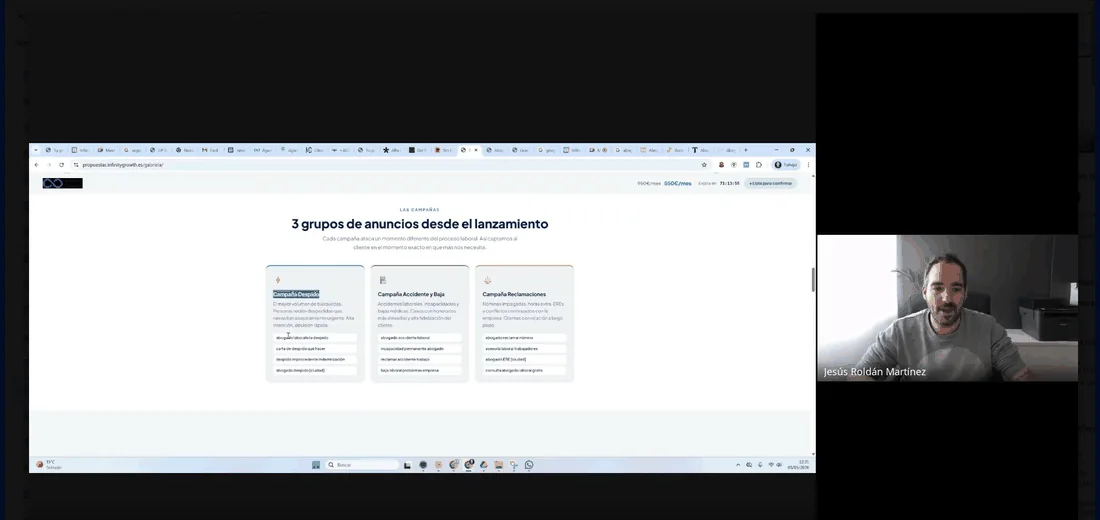This screenshot has height=520, width=1100.
Task: Click the lightning icon on Campaña Despido card
Action: click(x=278, y=280)
